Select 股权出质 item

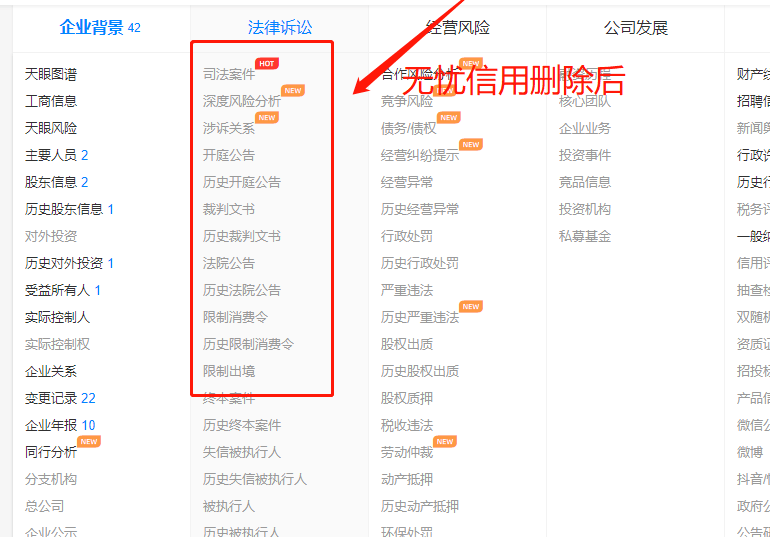[407, 345]
